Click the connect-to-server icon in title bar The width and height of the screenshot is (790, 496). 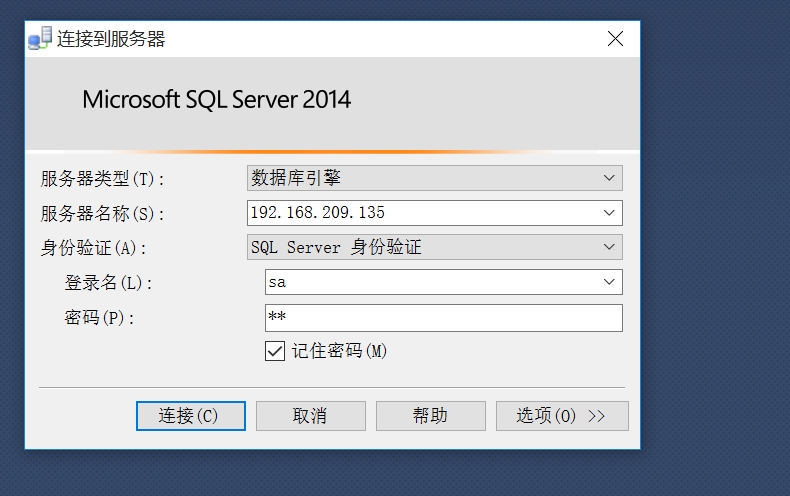tap(40, 39)
